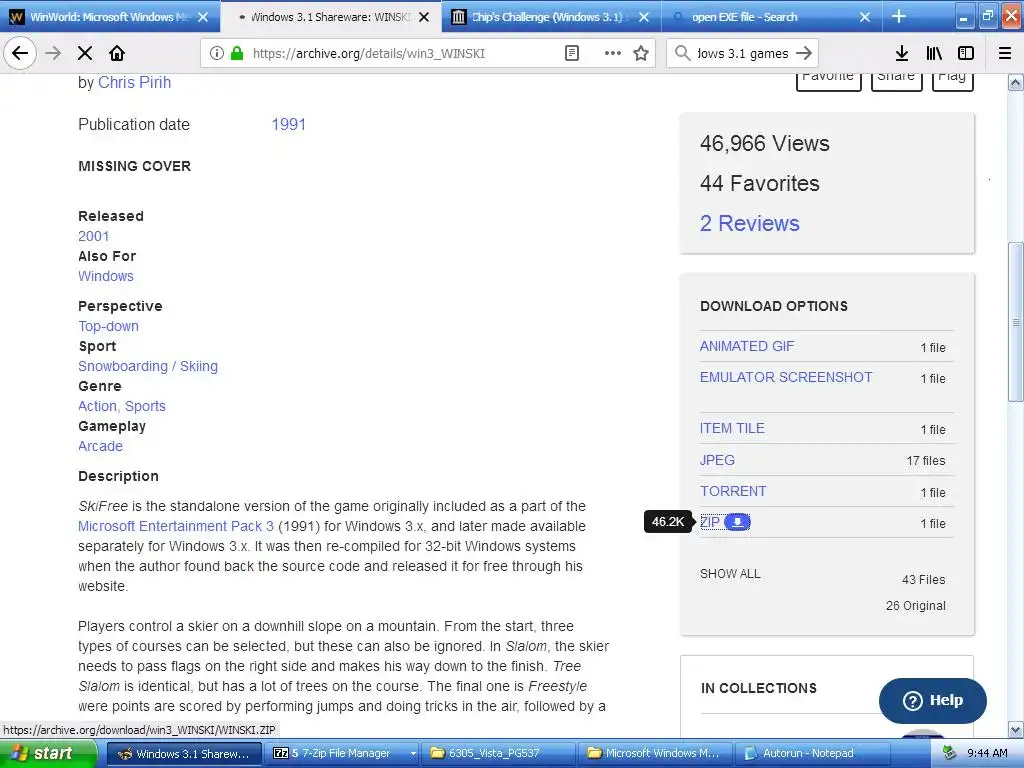This screenshot has width=1024, height=768.
Task: Click the ZIP download link
Action: [x=710, y=522]
